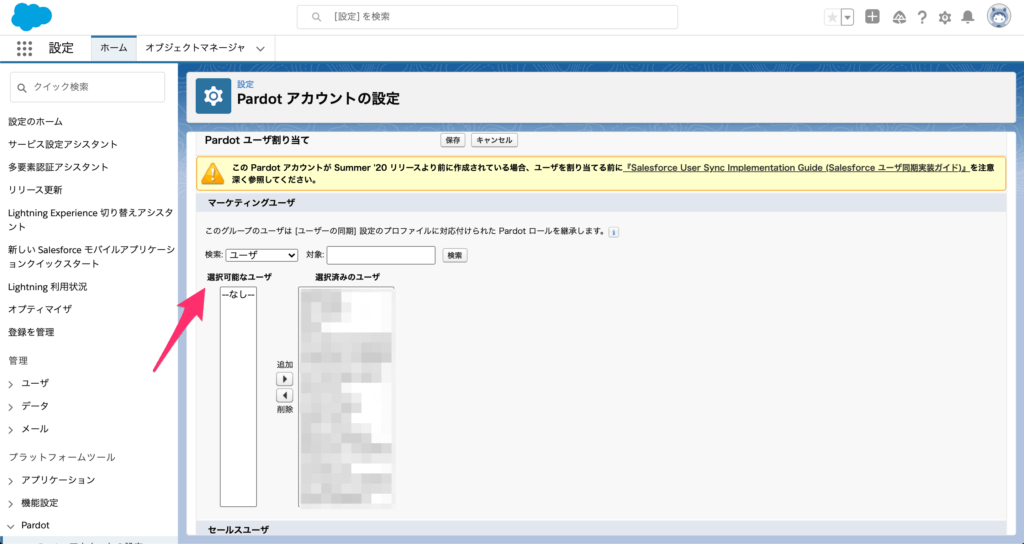The width and height of the screenshot is (1024, 544).
Task: Click the 追加 right arrow button
Action: pyautogui.click(x=285, y=379)
